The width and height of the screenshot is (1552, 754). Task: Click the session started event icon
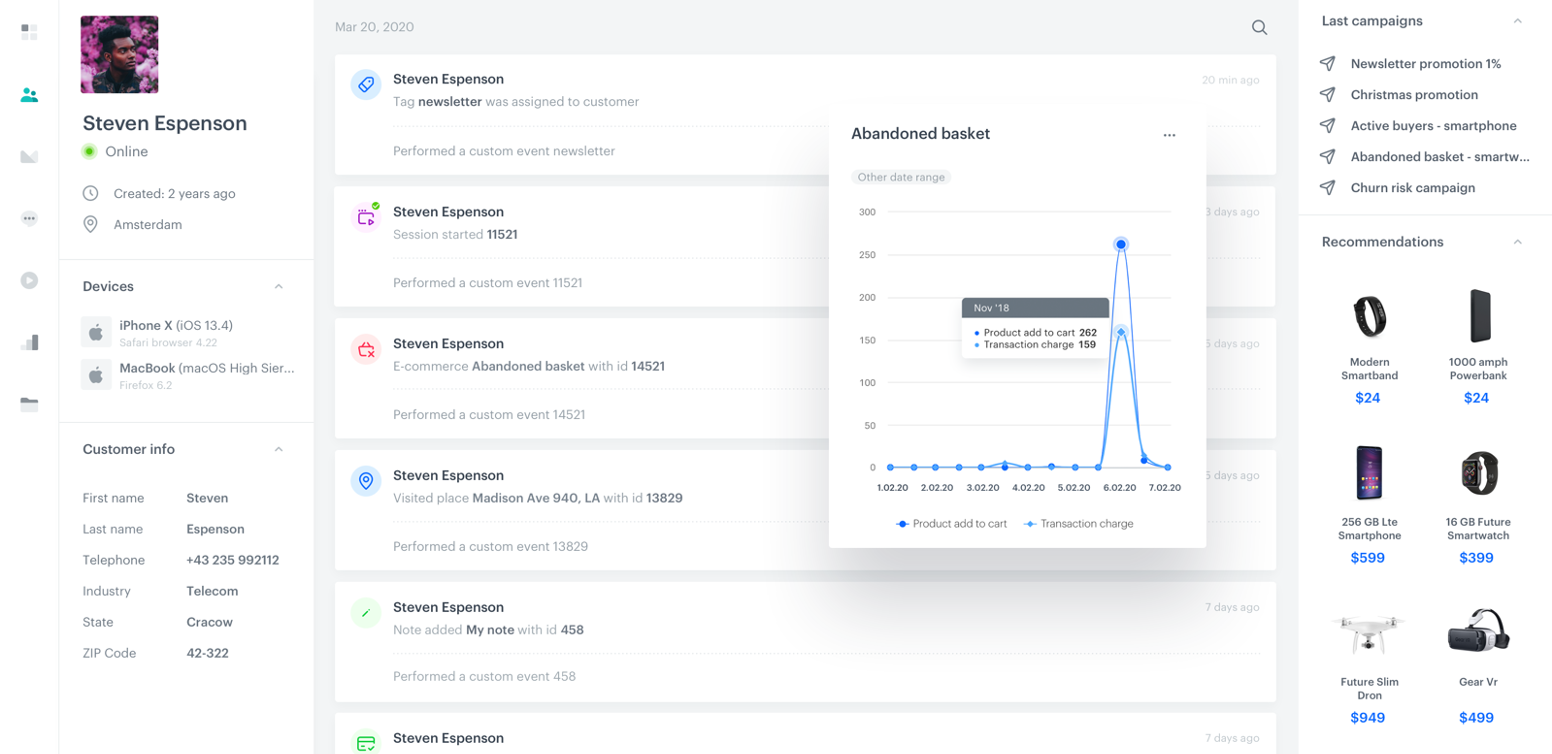[366, 217]
